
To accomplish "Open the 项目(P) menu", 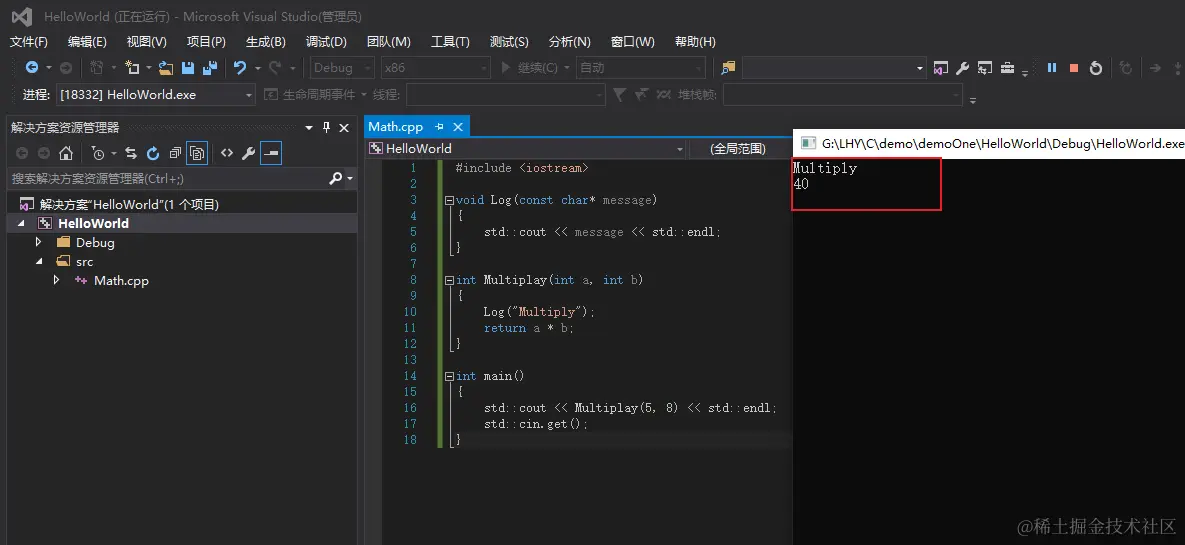I will [206, 42].
